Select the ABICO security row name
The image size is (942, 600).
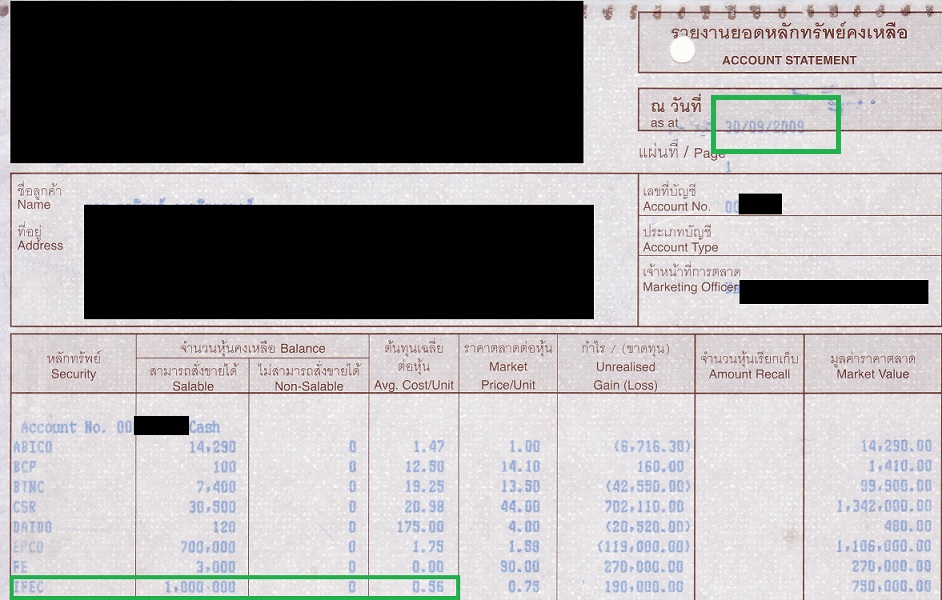click(33, 447)
